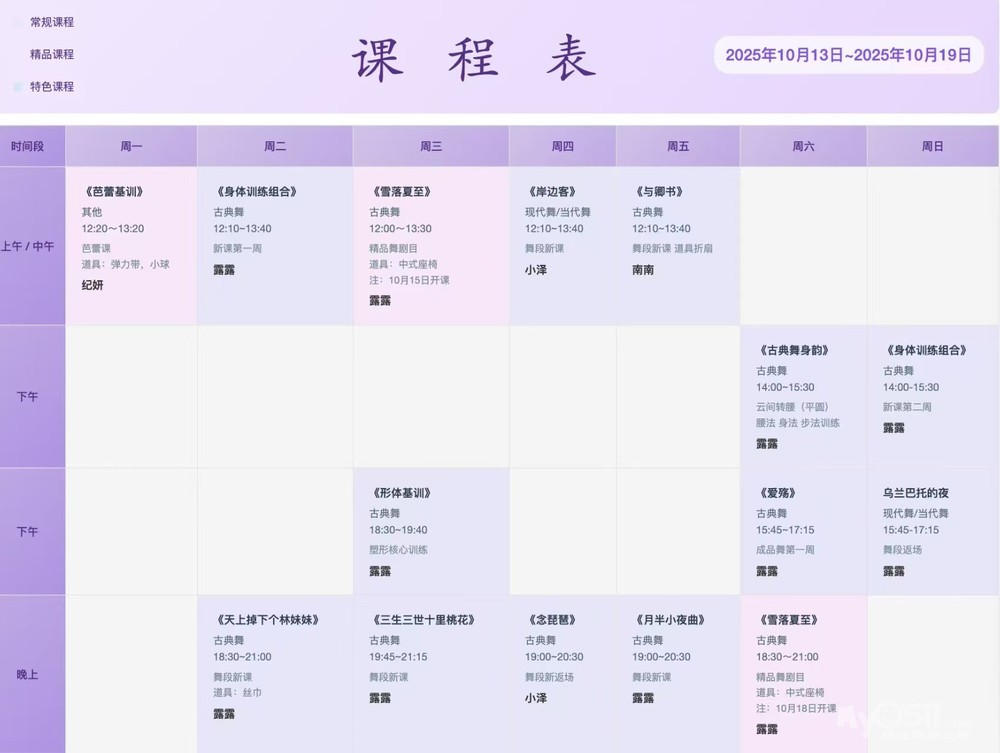Click the date range 2025年10月13日~2025年10月19日 pill
Screen dimensions: 1000x753
pyautogui.click(x=848, y=55)
